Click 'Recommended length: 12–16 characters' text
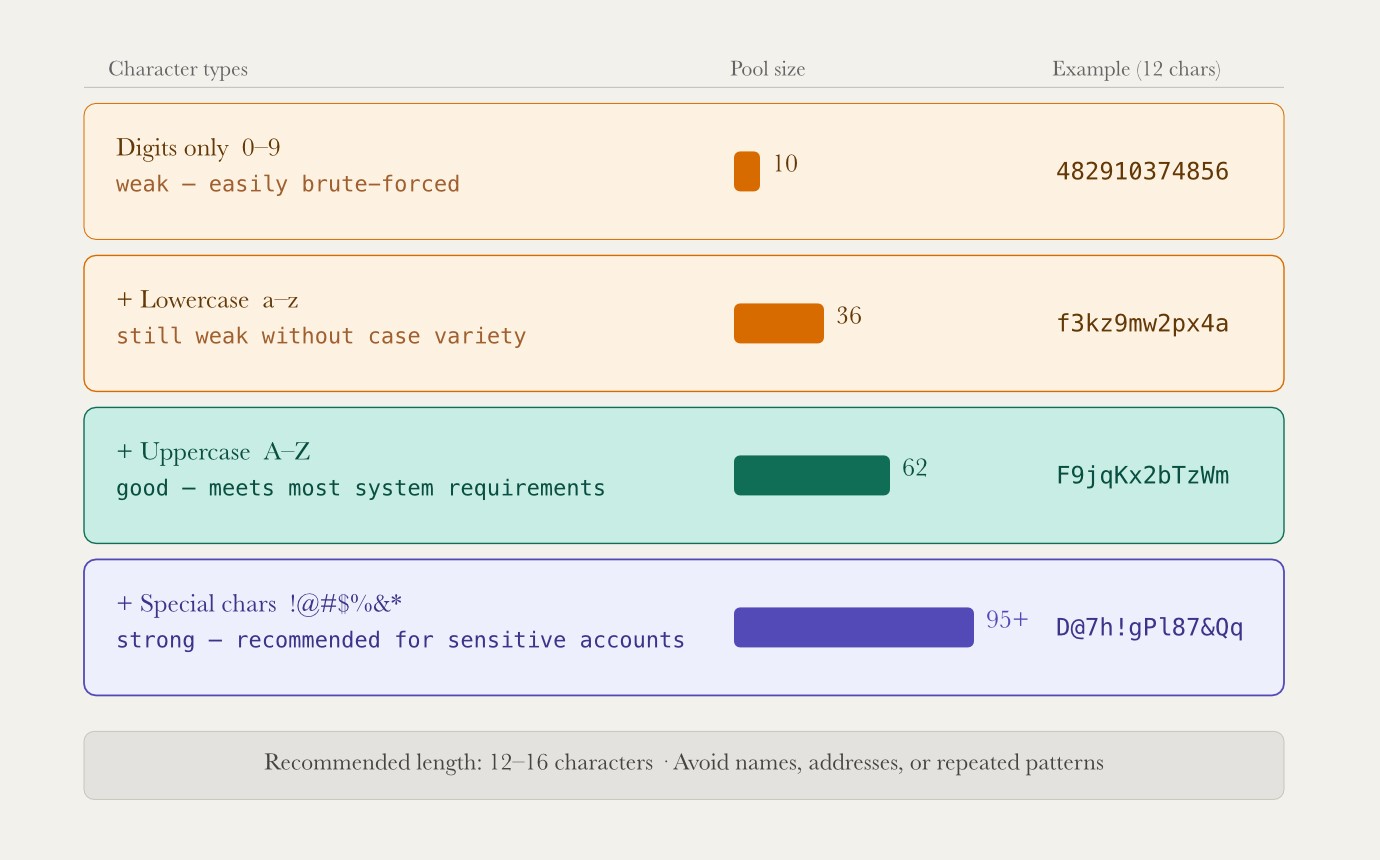Image resolution: width=1380 pixels, height=860 pixels. pyautogui.click(x=458, y=763)
